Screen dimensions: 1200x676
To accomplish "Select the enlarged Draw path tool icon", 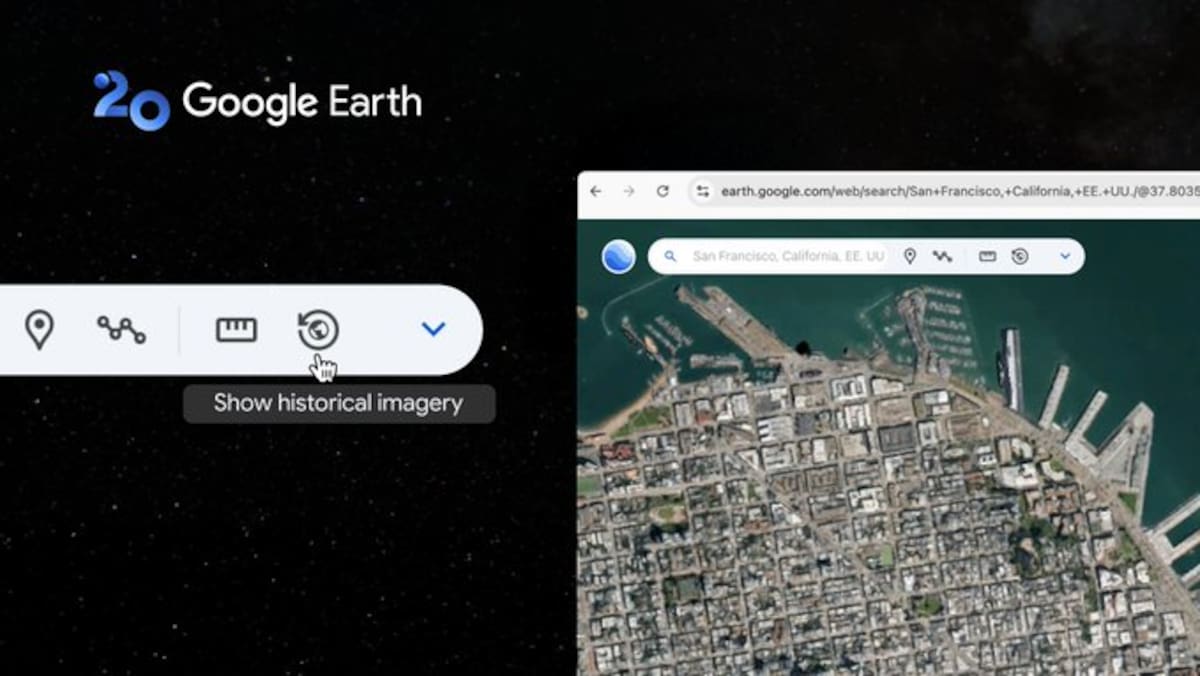I will (121, 330).
